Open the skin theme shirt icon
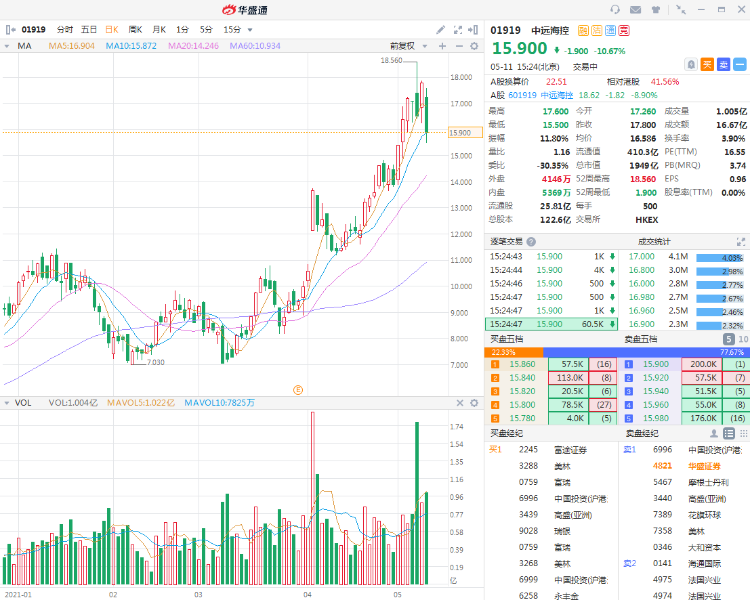Image resolution: width=750 pixels, height=600 pixels. pyautogui.click(x=654, y=9)
